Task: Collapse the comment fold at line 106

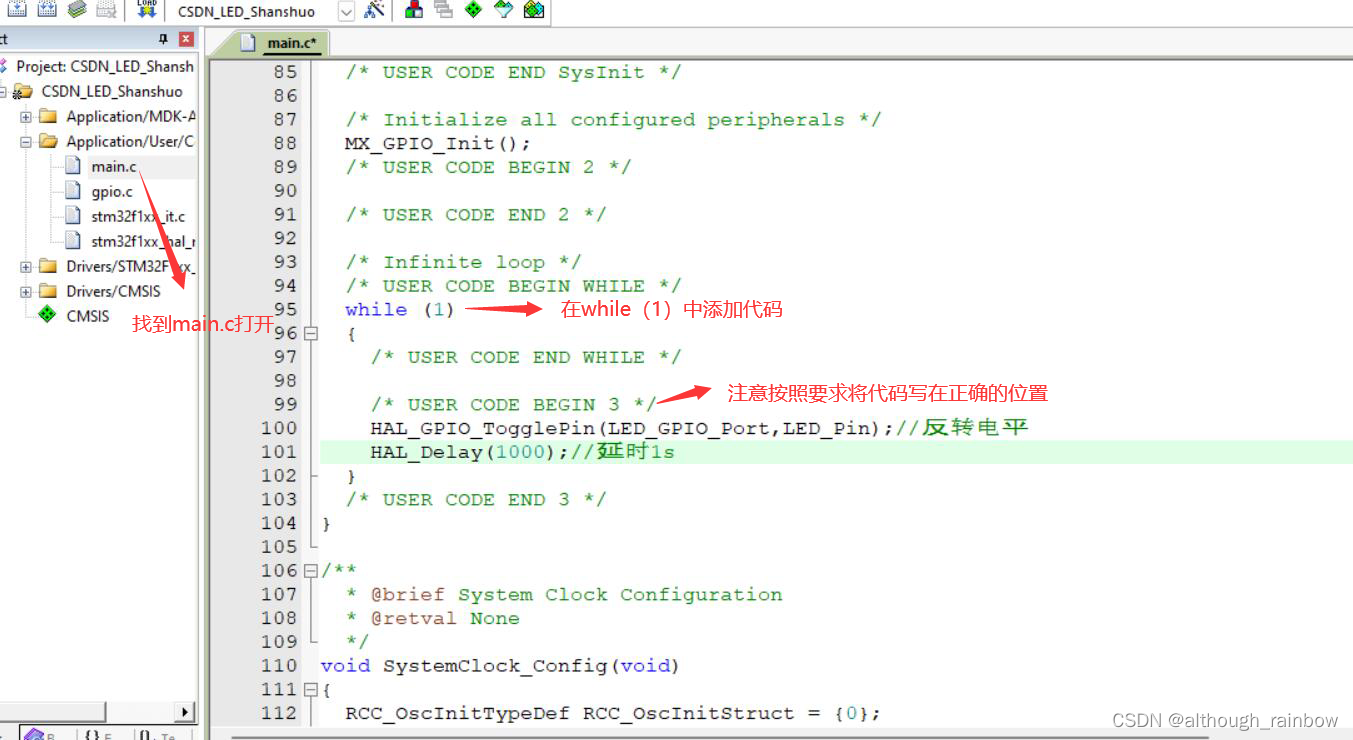Action: pos(310,571)
